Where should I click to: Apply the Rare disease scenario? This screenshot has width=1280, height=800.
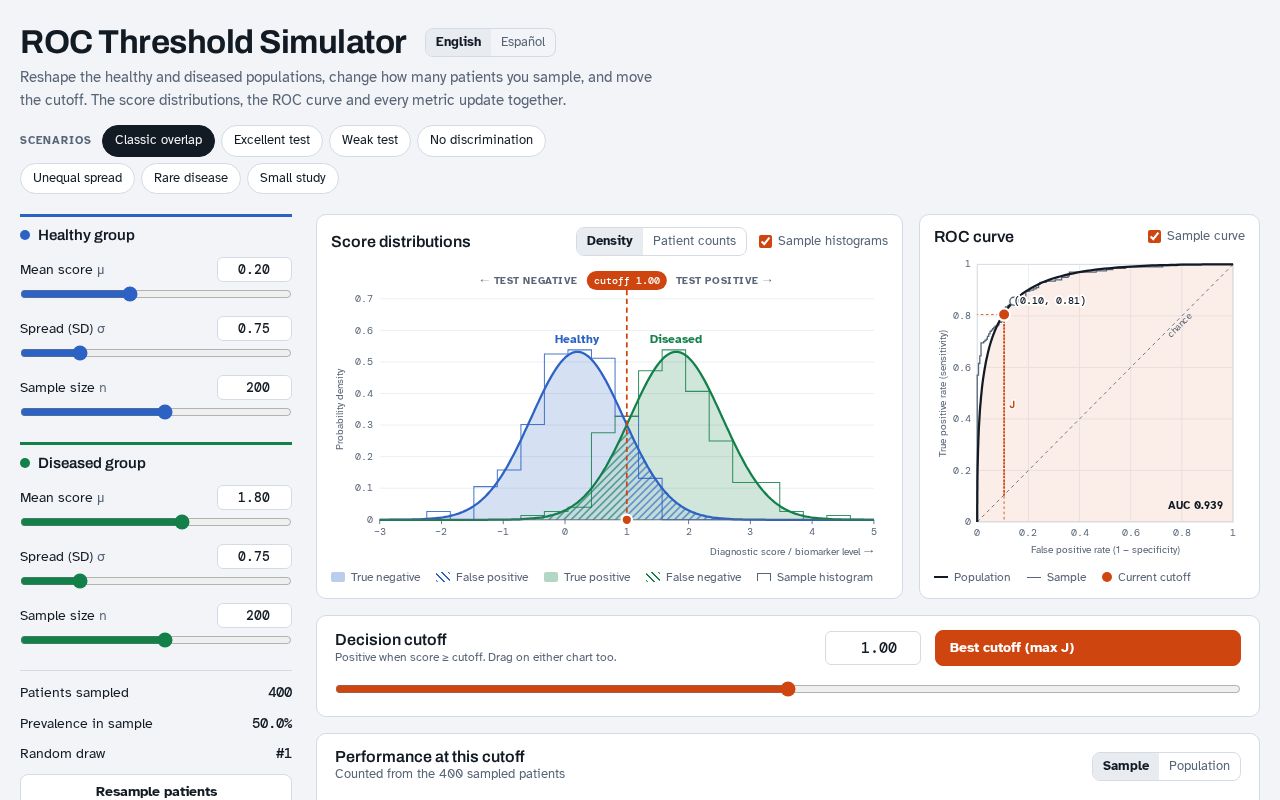pos(191,178)
